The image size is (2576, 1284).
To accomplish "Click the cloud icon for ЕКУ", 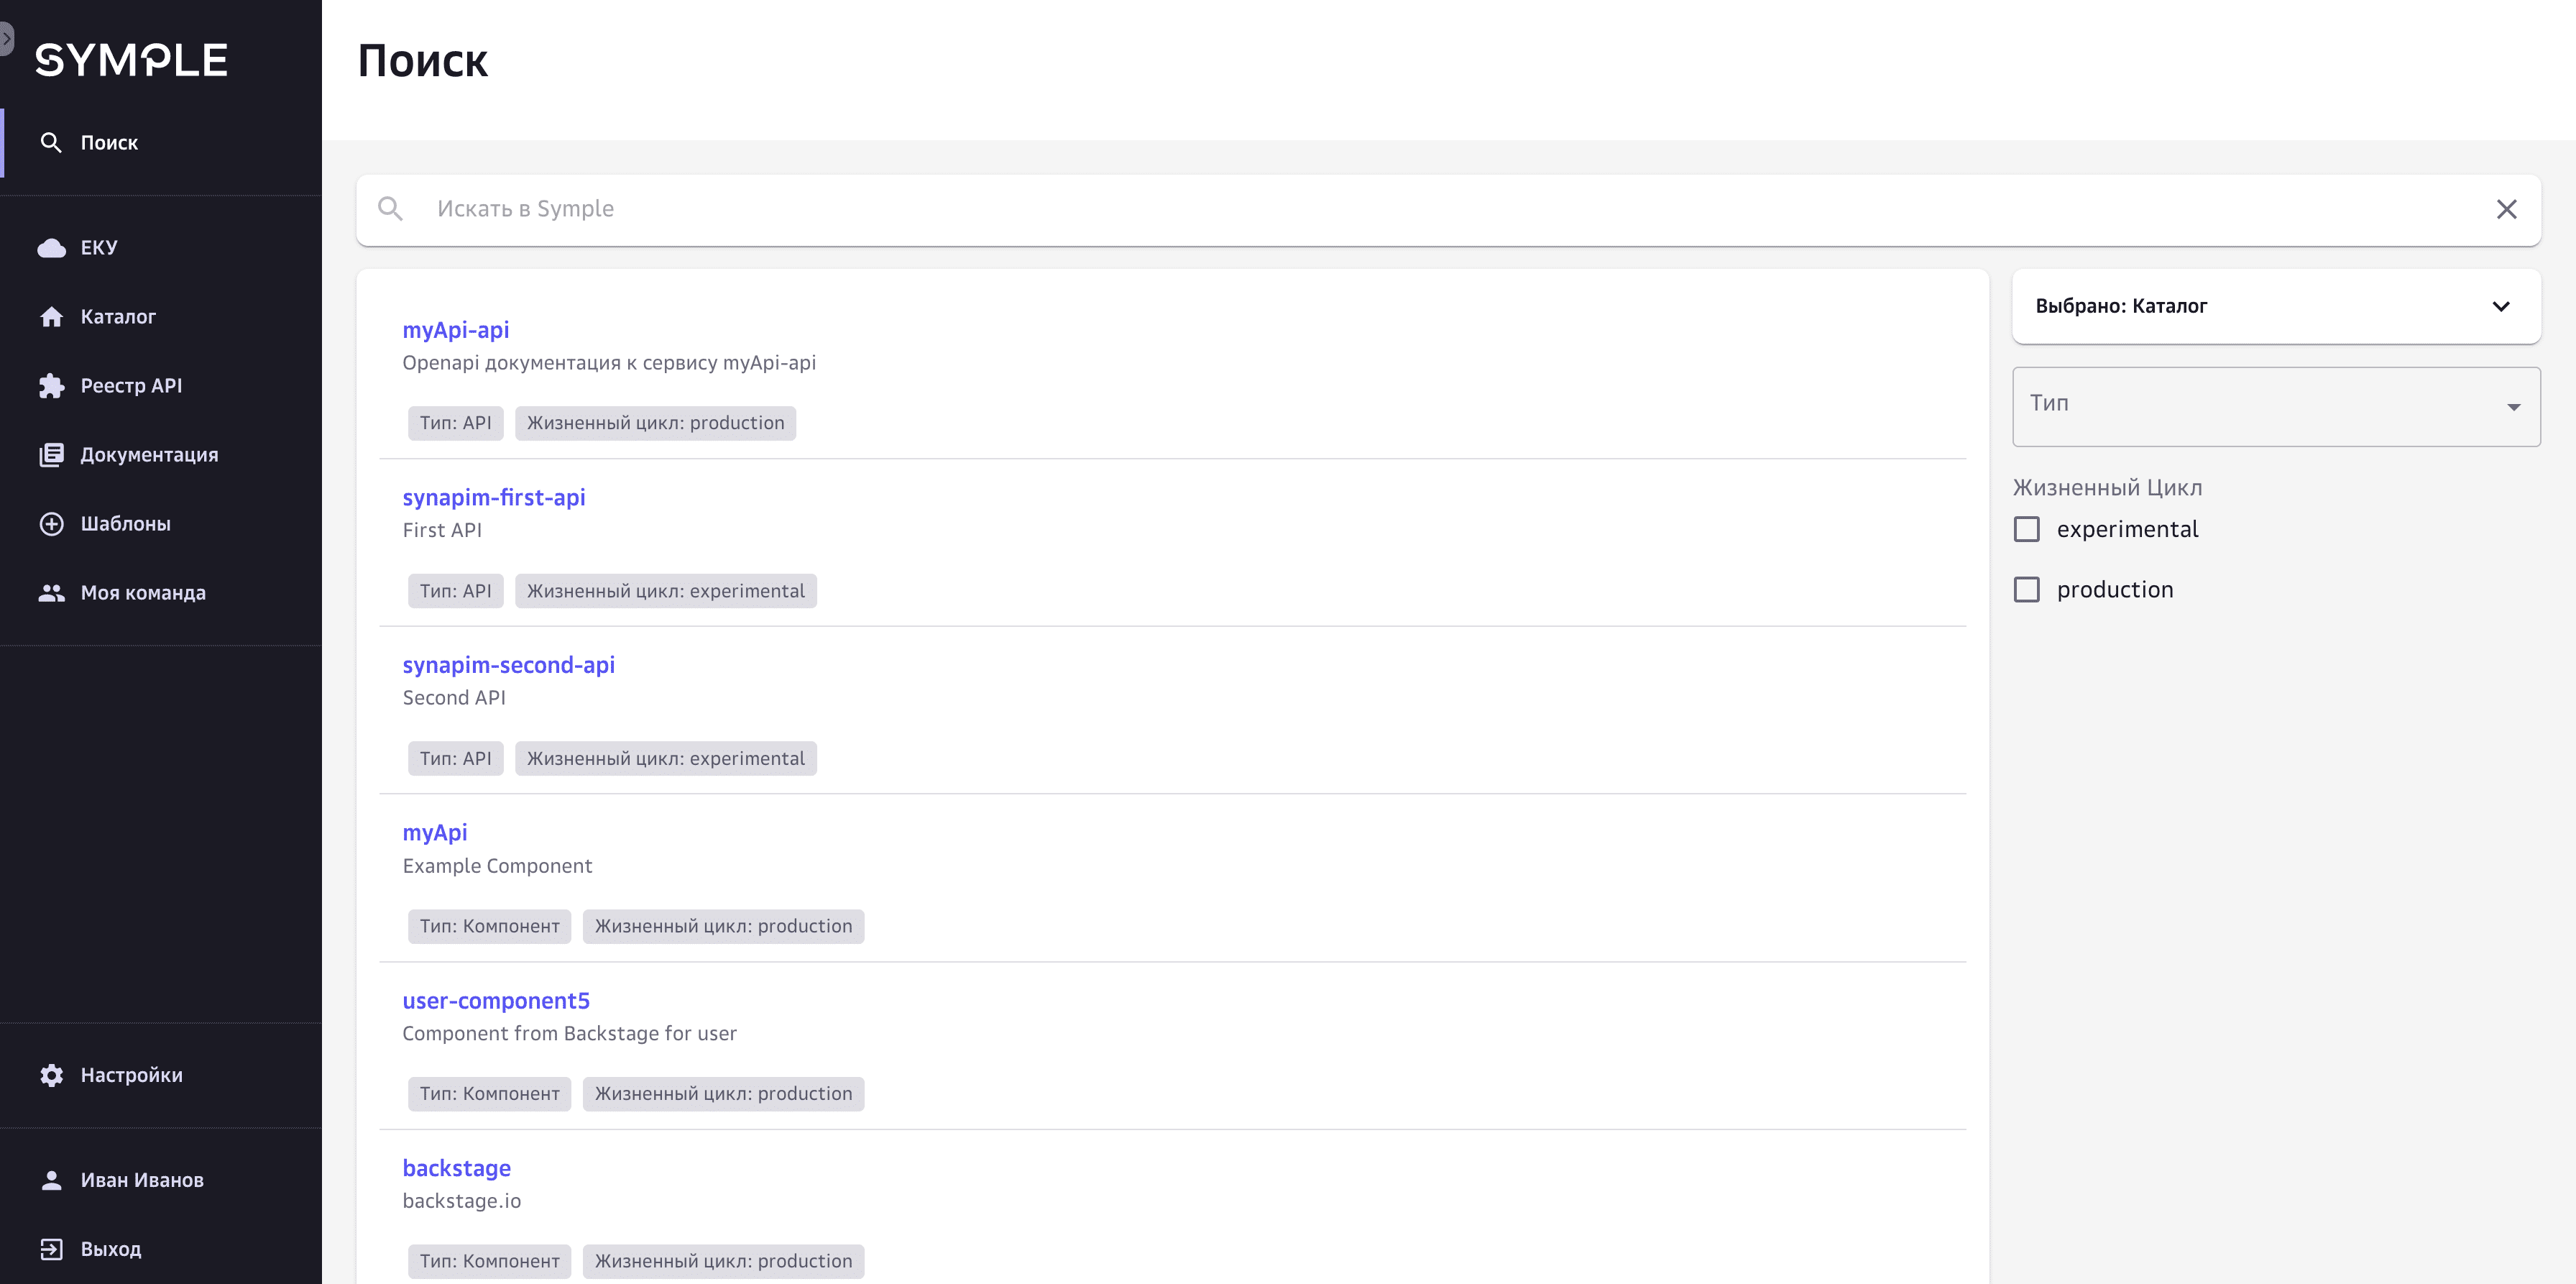I will click(51, 248).
